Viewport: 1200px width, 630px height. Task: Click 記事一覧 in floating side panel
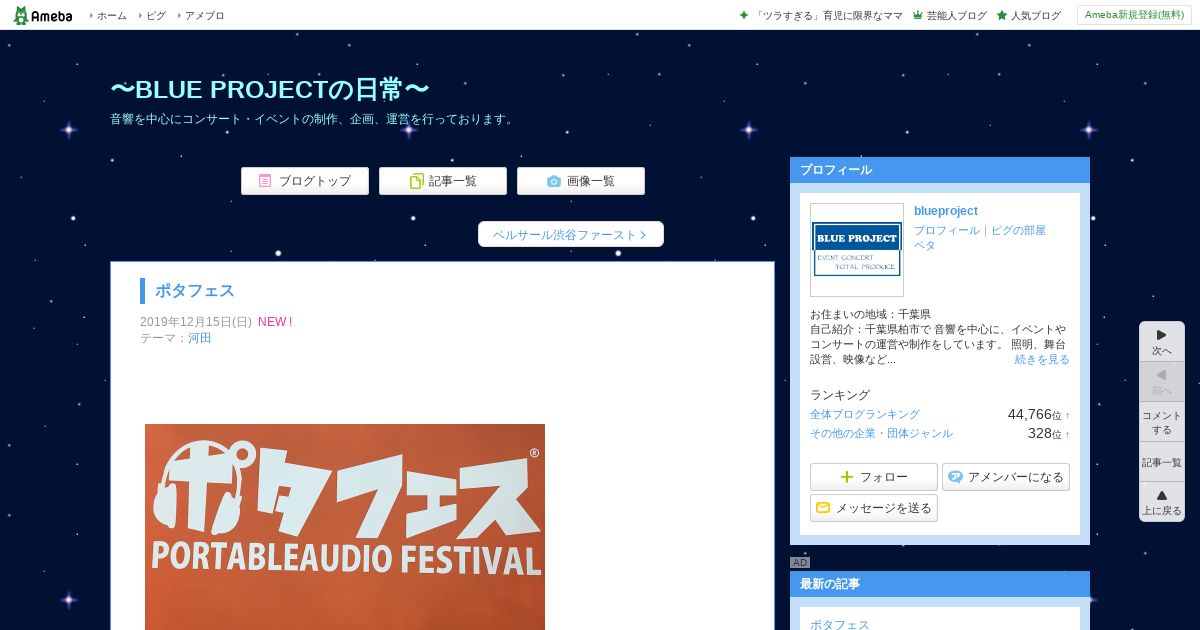[x=1162, y=462]
